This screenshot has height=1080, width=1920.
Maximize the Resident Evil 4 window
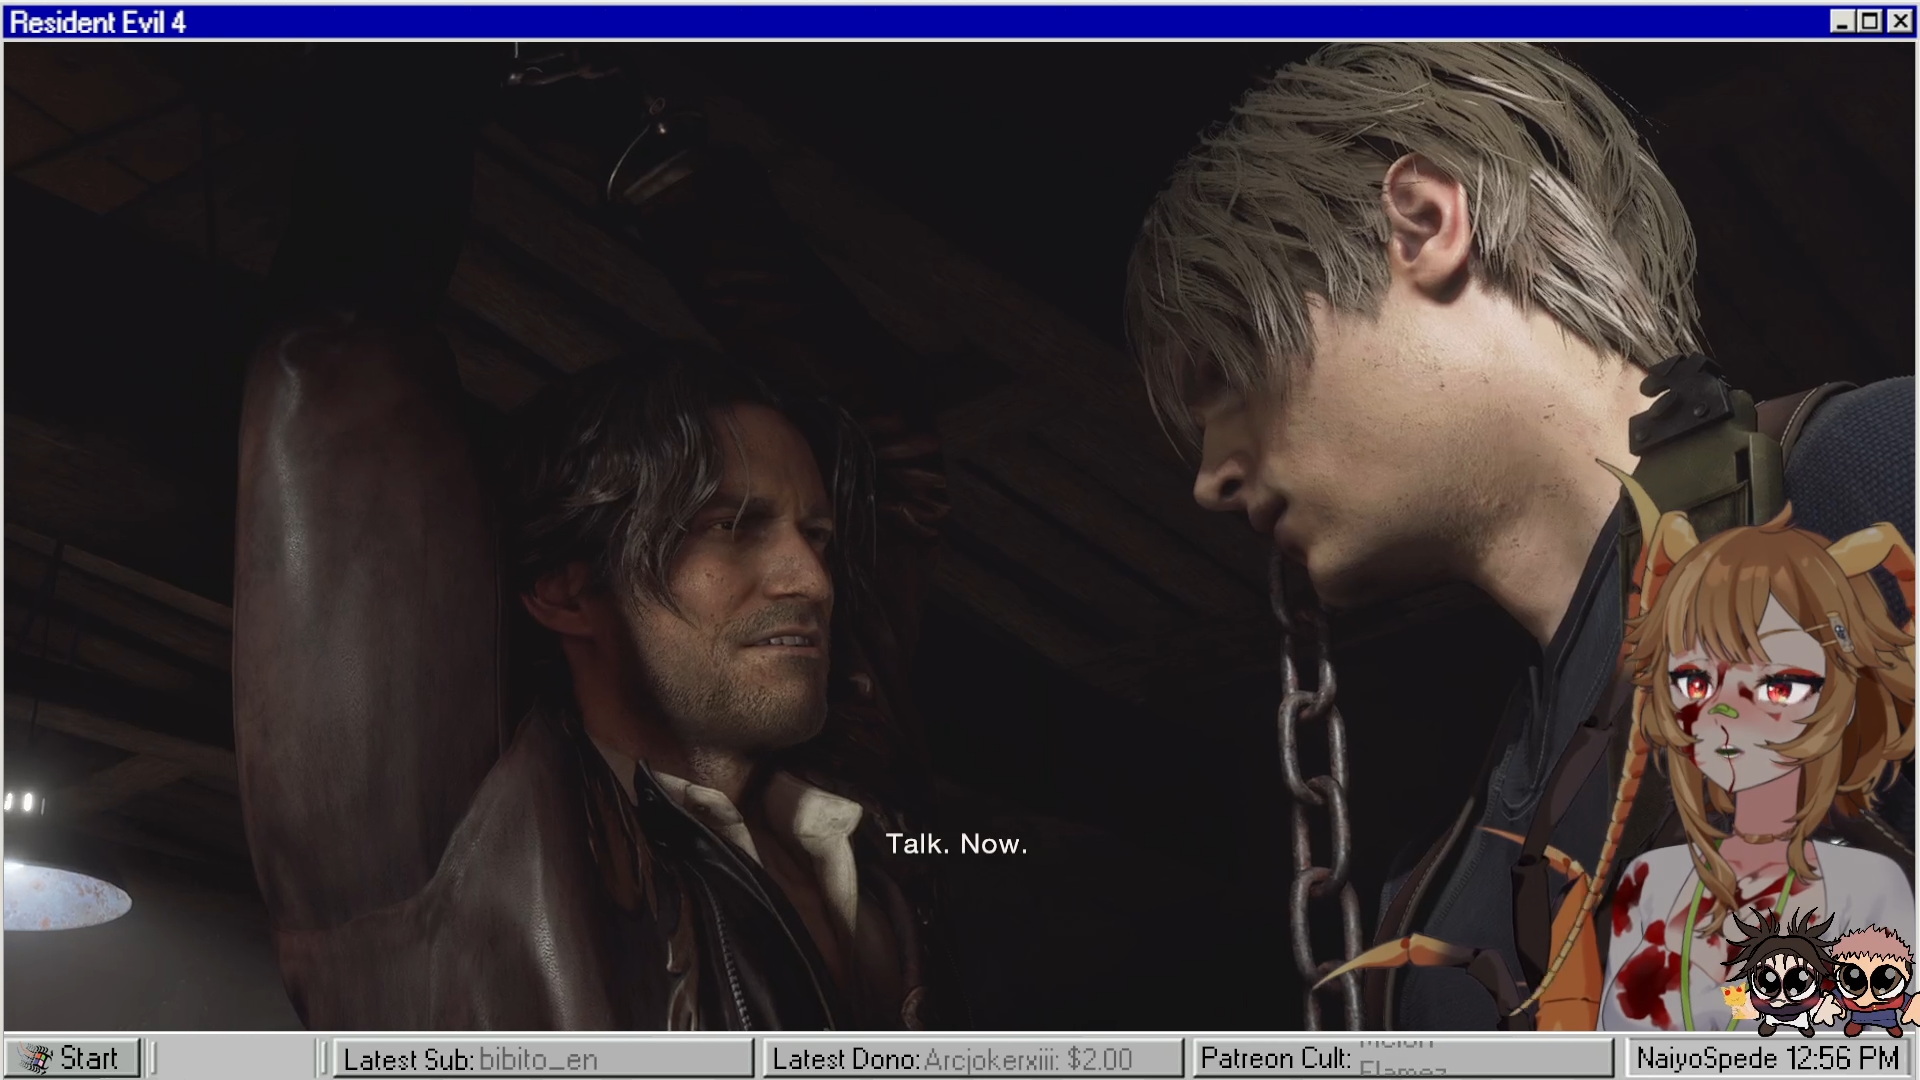(x=1869, y=21)
